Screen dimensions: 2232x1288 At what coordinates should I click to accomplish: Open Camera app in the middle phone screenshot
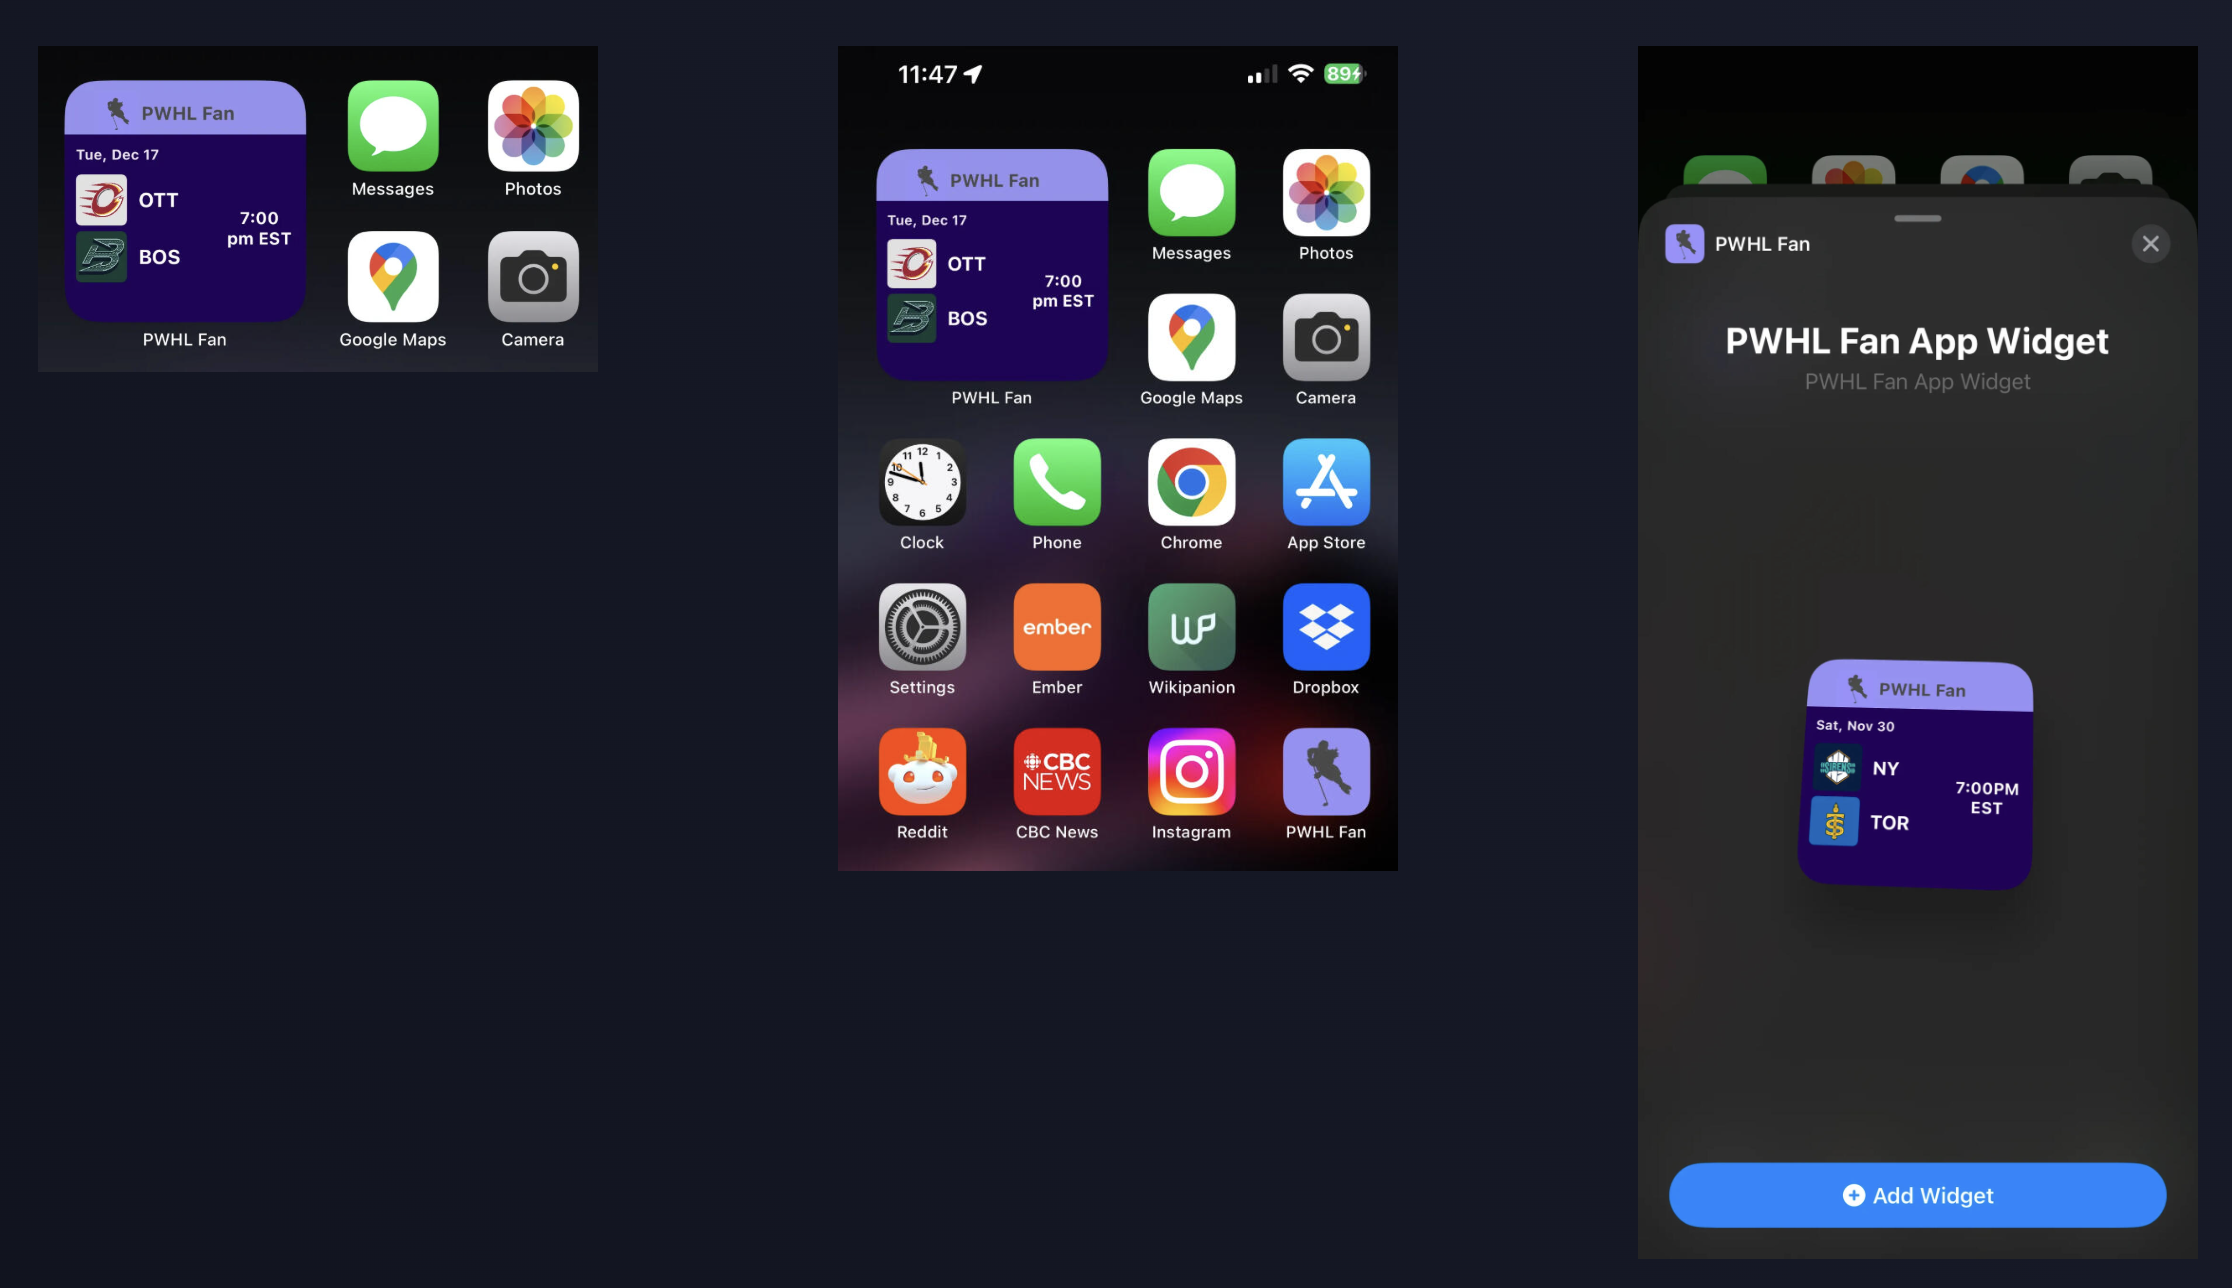(1326, 337)
